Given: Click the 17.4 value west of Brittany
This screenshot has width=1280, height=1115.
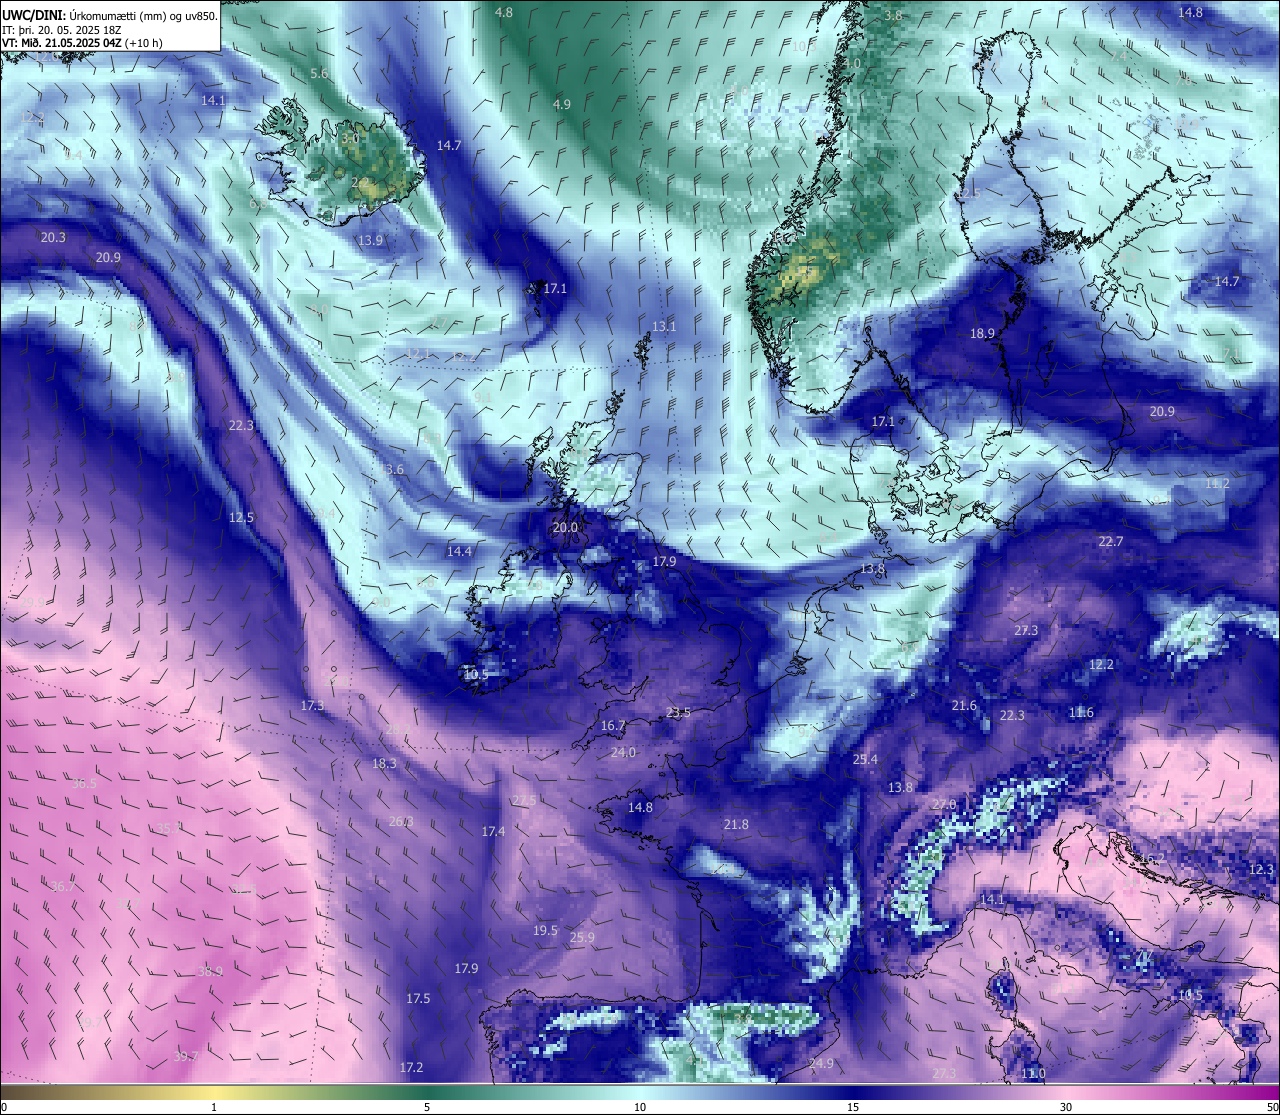Looking at the screenshot, I should 493,831.
